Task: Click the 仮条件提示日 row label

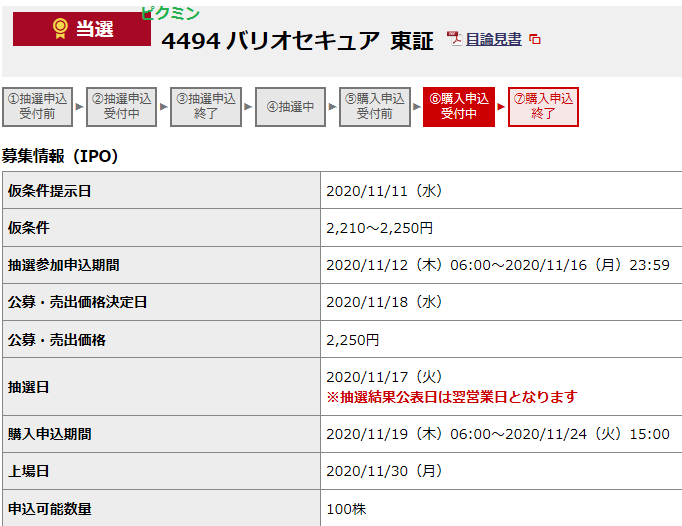Action: tap(50, 191)
